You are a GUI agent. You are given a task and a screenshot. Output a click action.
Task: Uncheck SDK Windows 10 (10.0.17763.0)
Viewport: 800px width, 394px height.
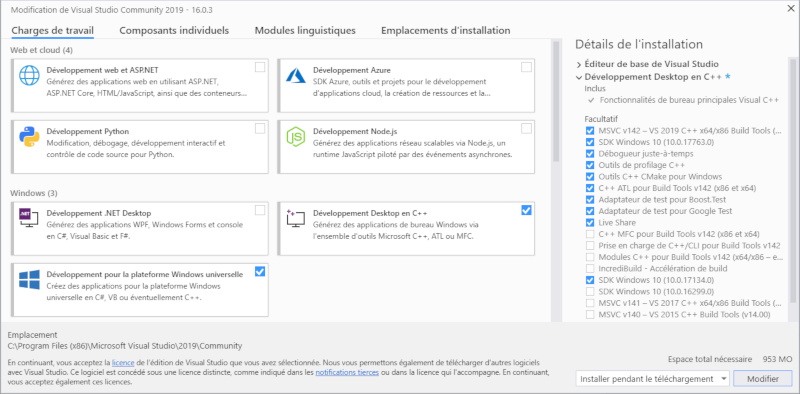click(x=590, y=142)
